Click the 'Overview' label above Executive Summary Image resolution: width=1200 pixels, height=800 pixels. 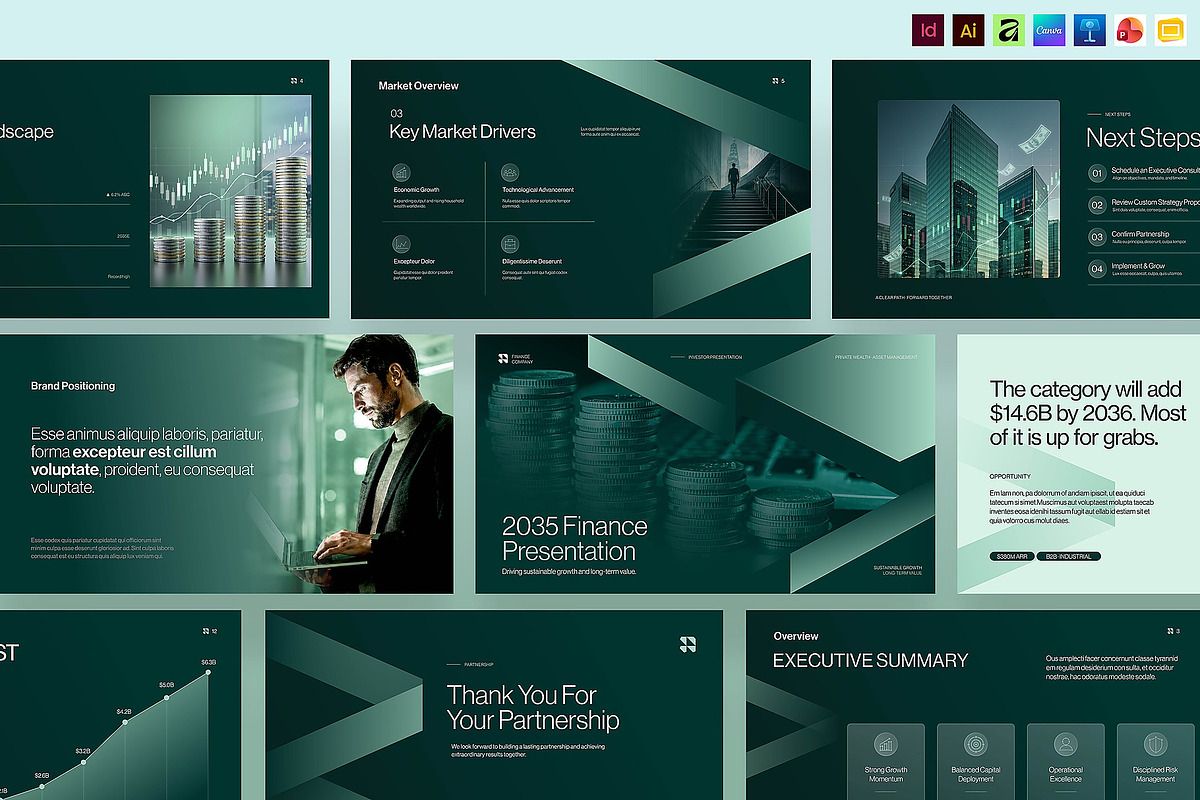(x=796, y=636)
